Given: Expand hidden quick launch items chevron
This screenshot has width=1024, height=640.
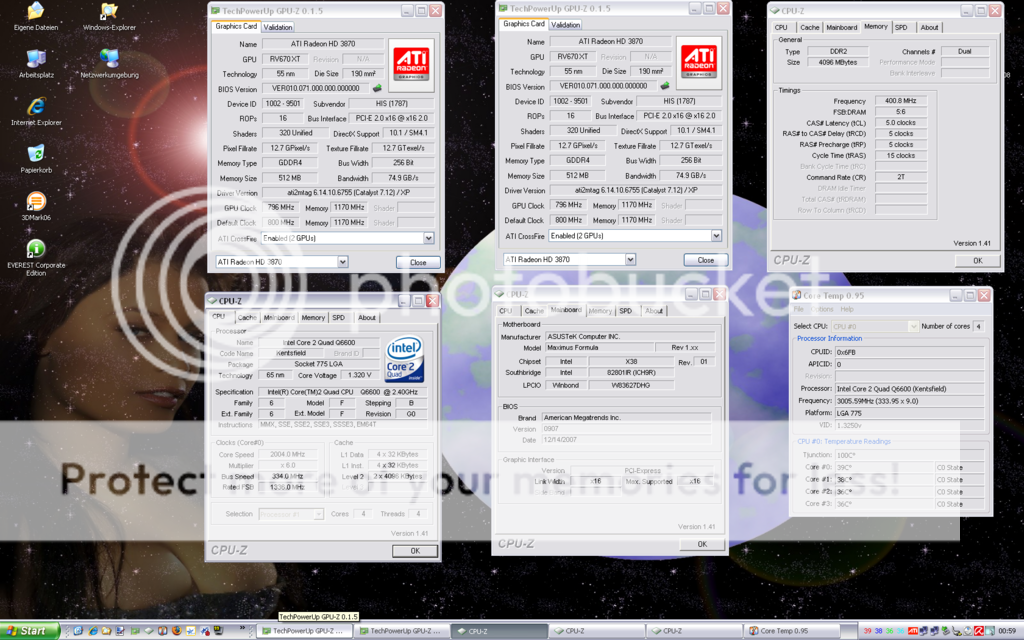Looking at the screenshot, I should coord(243,628).
